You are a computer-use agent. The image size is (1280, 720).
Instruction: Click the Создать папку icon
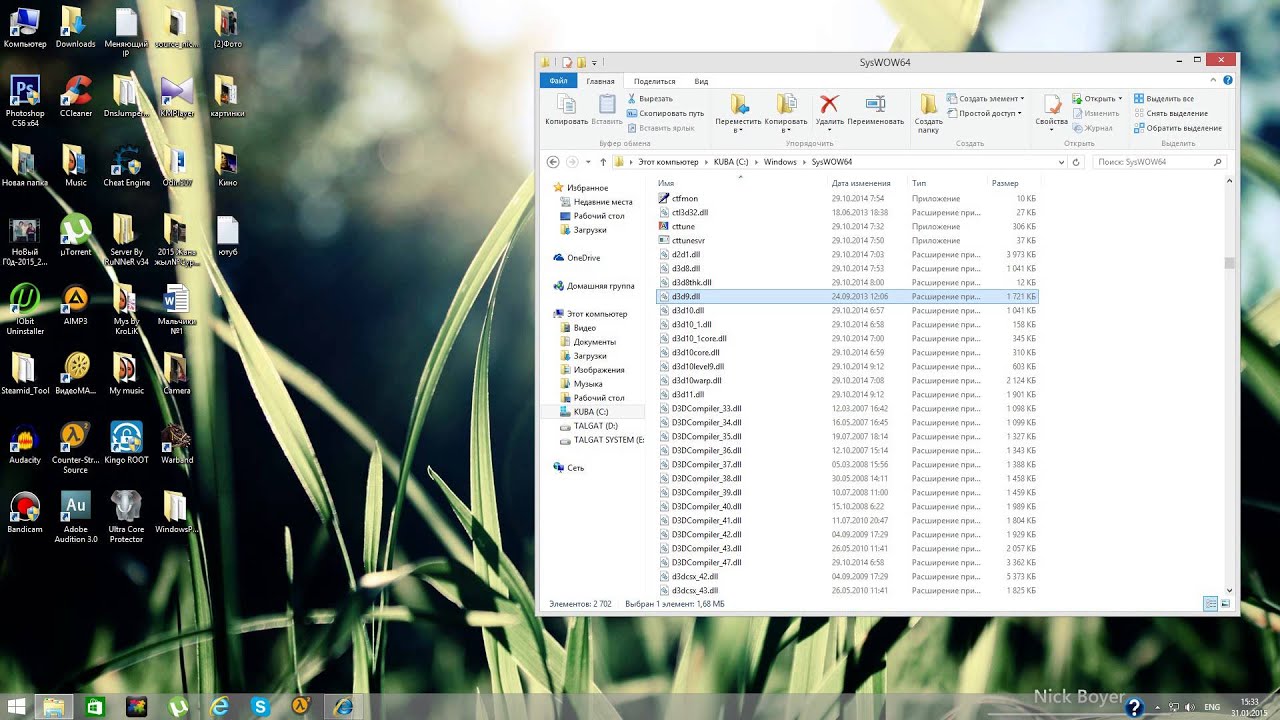[x=928, y=113]
